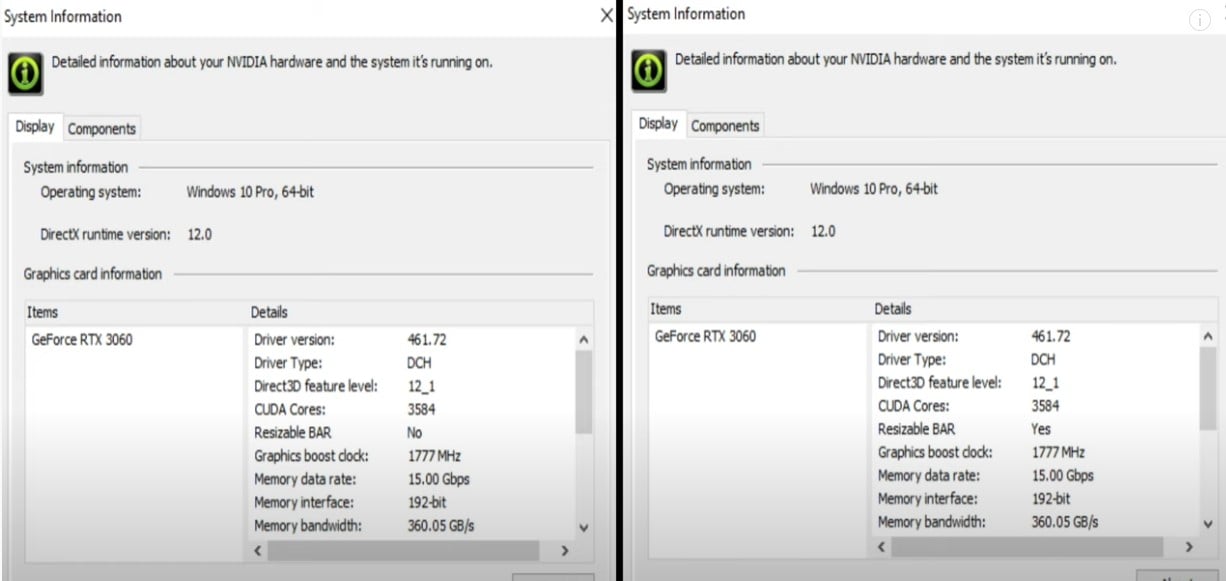Click left arrow of left window horizontal scrollbar
1226x581 pixels.
coord(258,551)
